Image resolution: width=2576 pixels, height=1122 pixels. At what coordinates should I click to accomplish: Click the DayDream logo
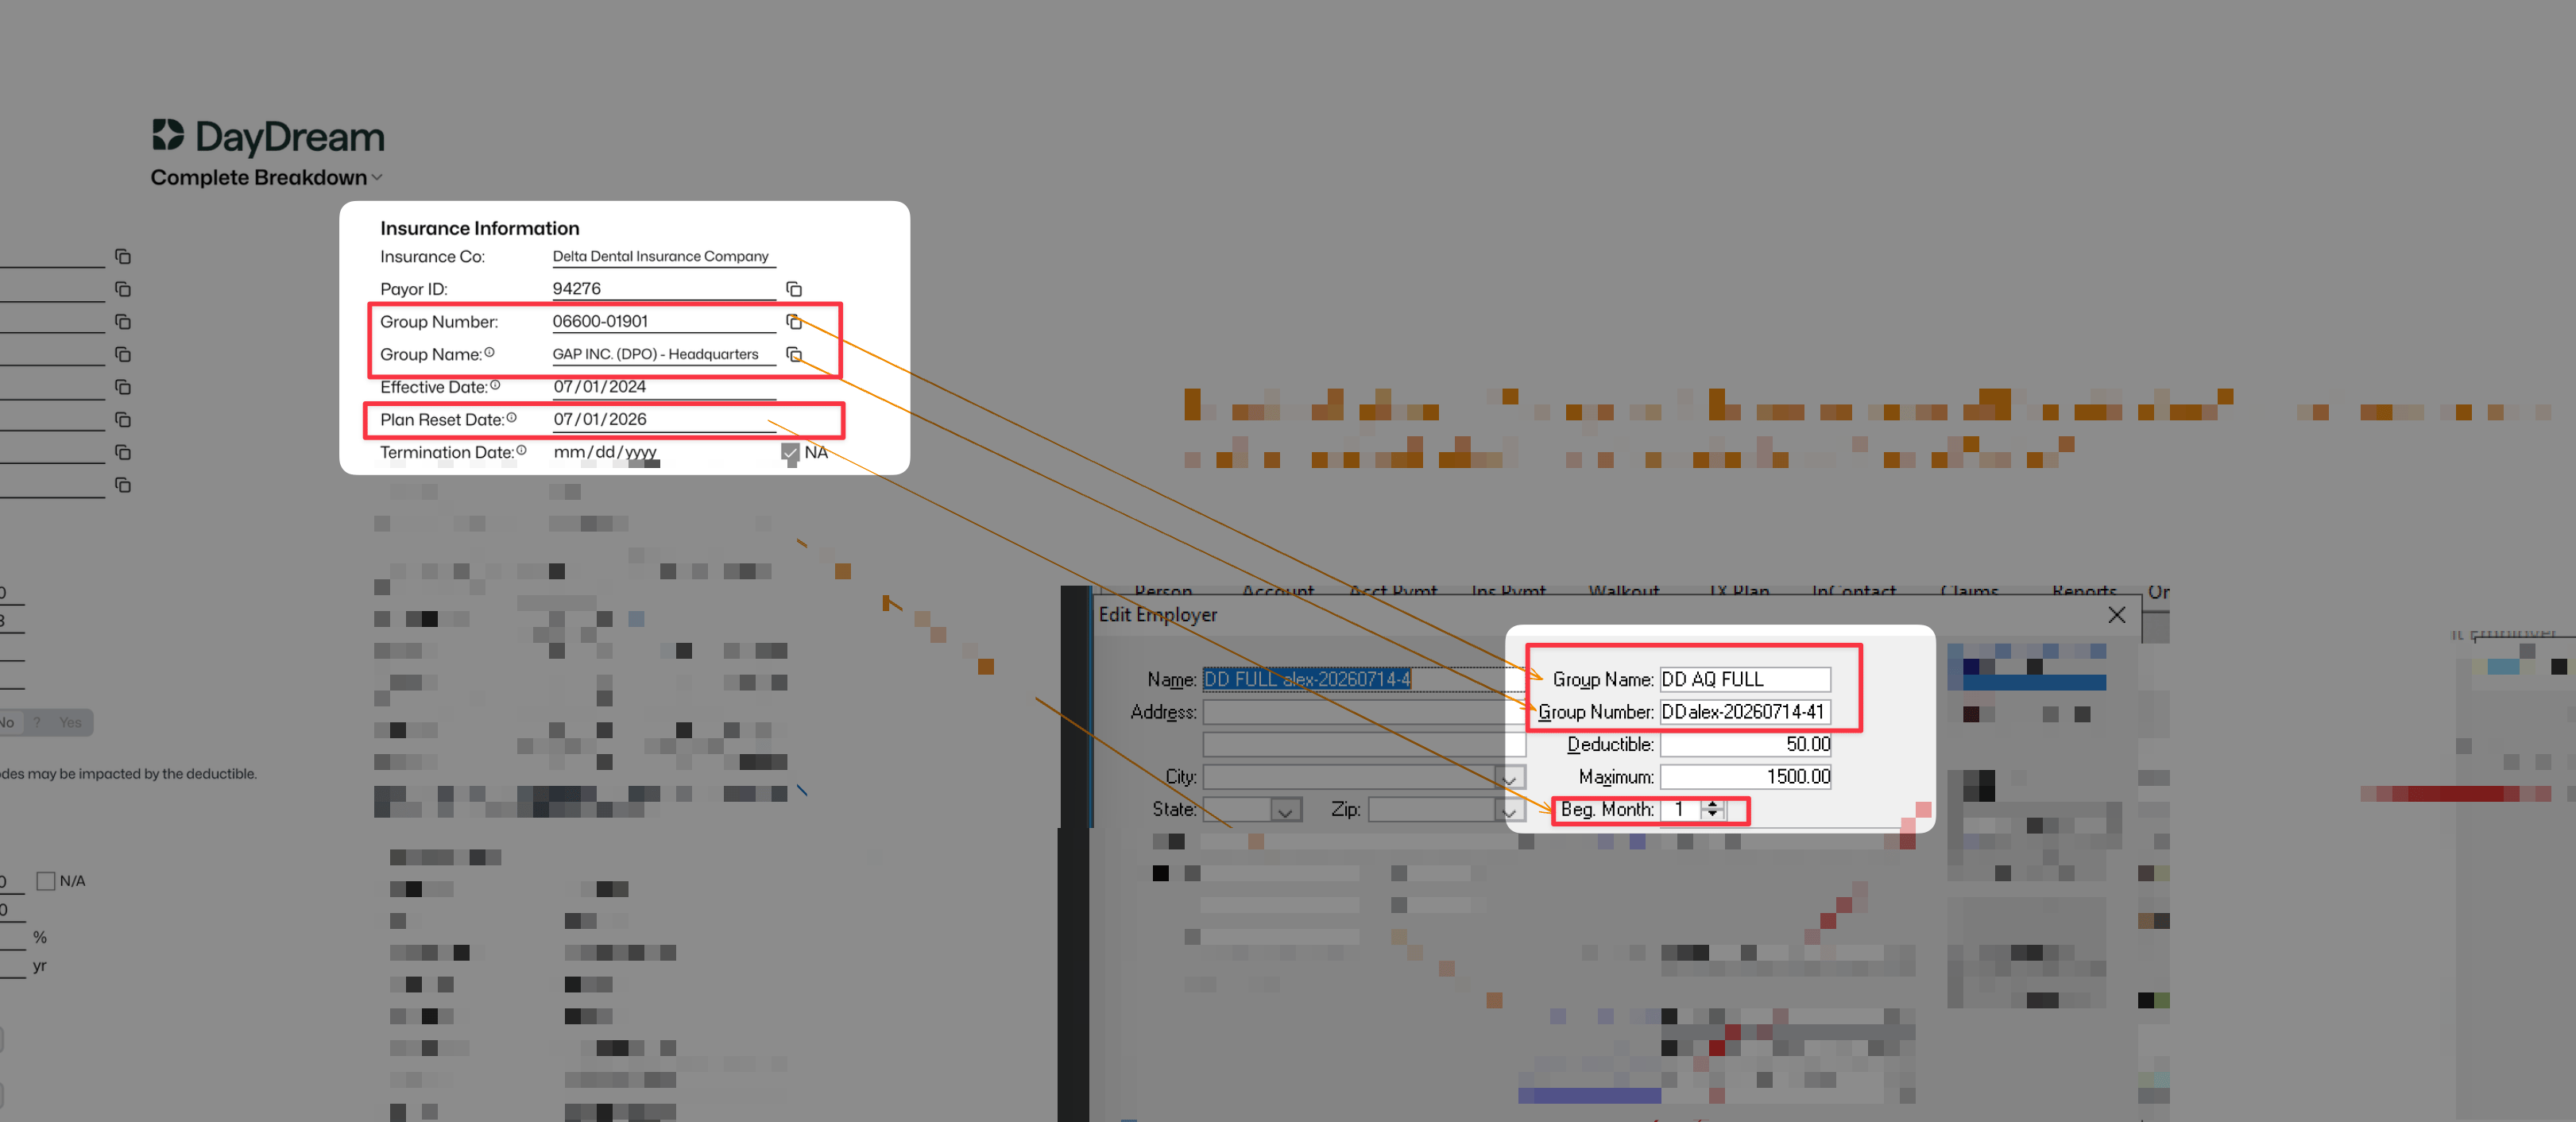click(268, 136)
